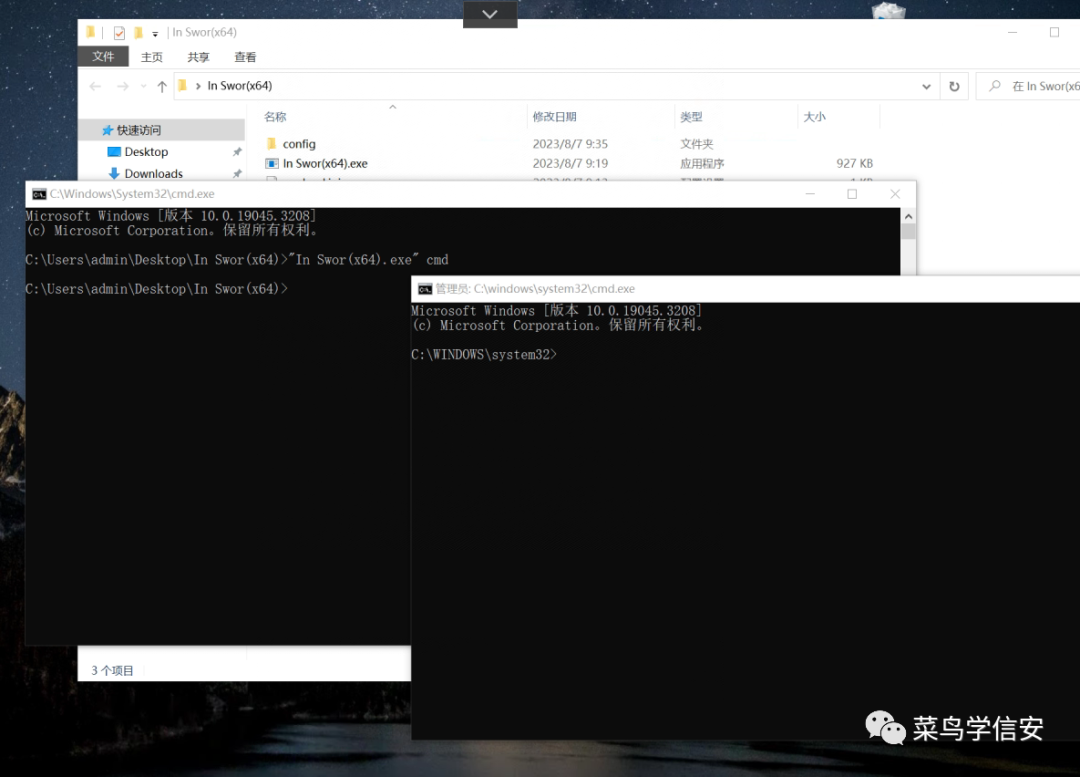1080x777 pixels.
Task: Switch to the 查看 ribbon tab
Action: pos(245,57)
